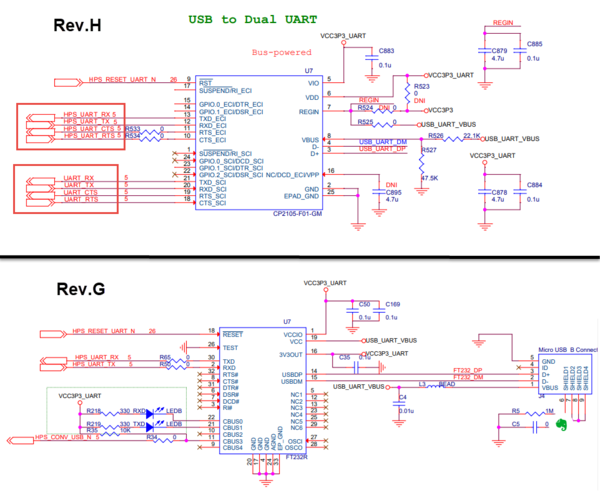Click capacitor label "C879"
This screenshot has height=491, width=600.
tap(499, 51)
